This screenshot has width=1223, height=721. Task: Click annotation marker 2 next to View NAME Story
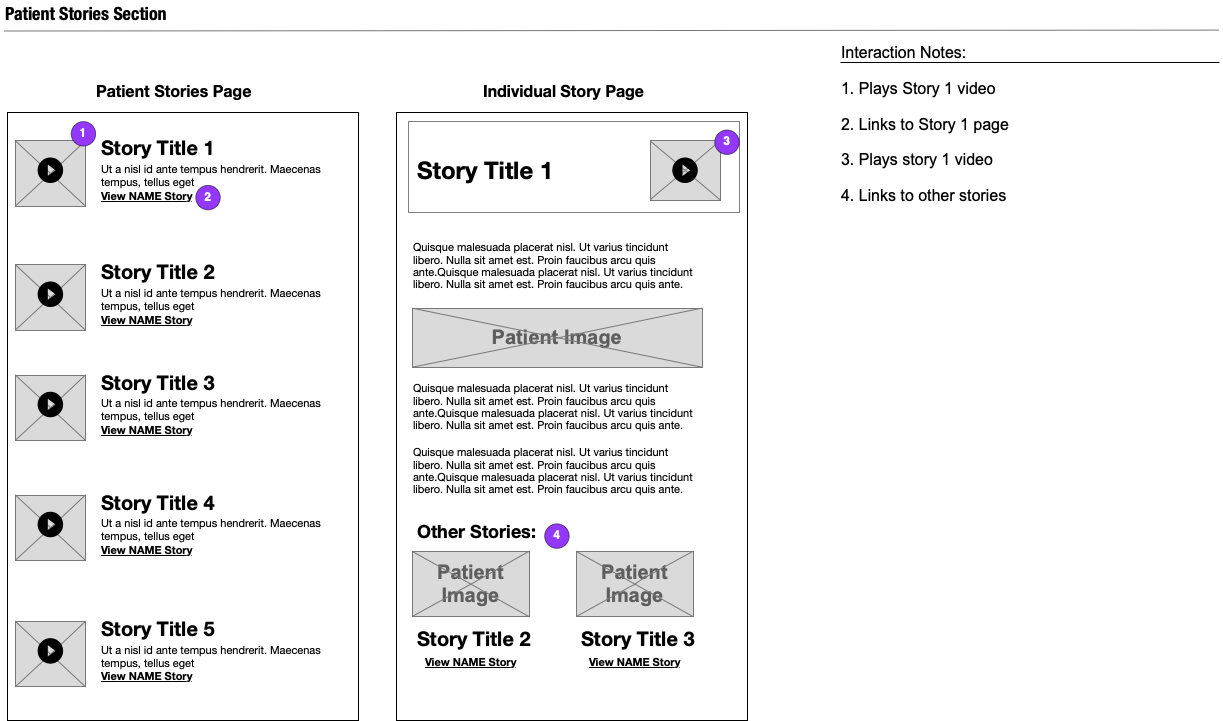(x=208, y=198)
